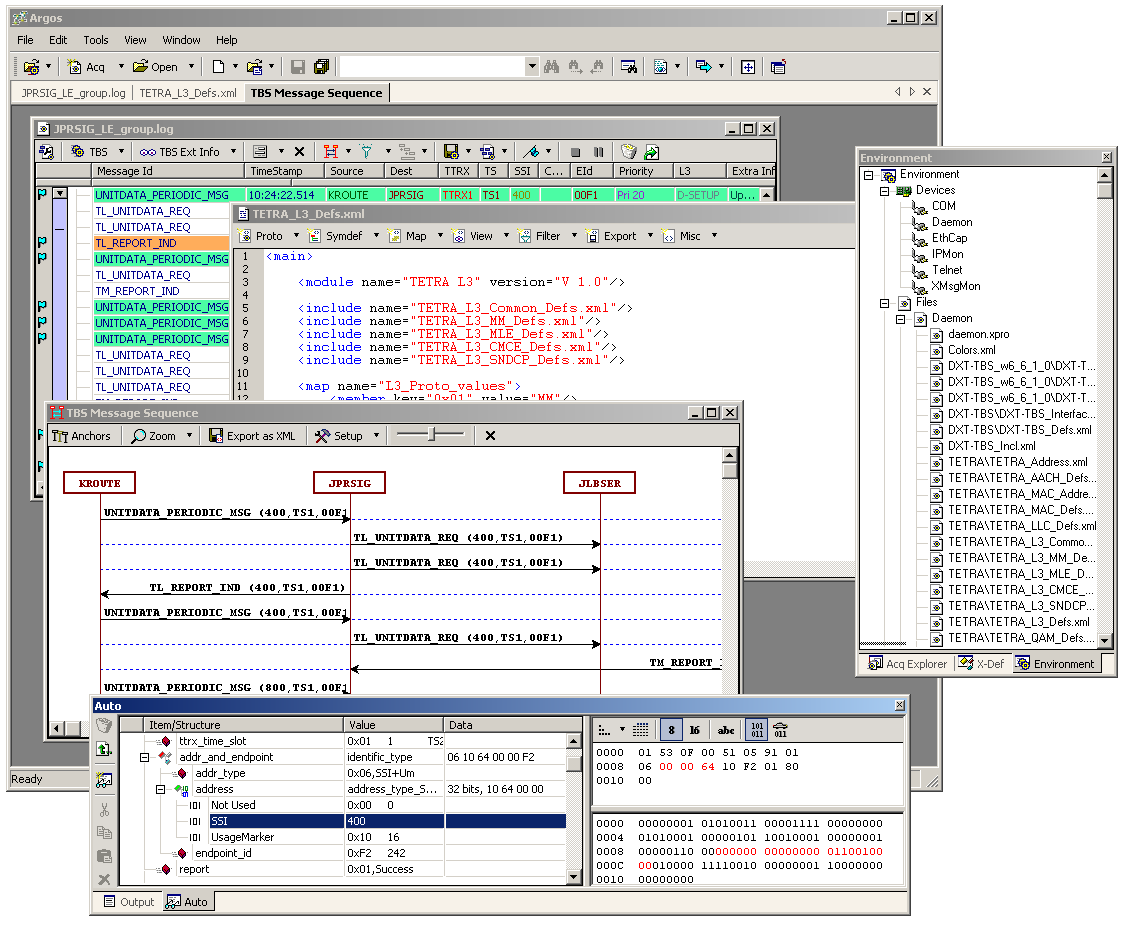Collapse the Devices node in Environment tree
Screen dimensions: 1123x929
pos(885,191)
